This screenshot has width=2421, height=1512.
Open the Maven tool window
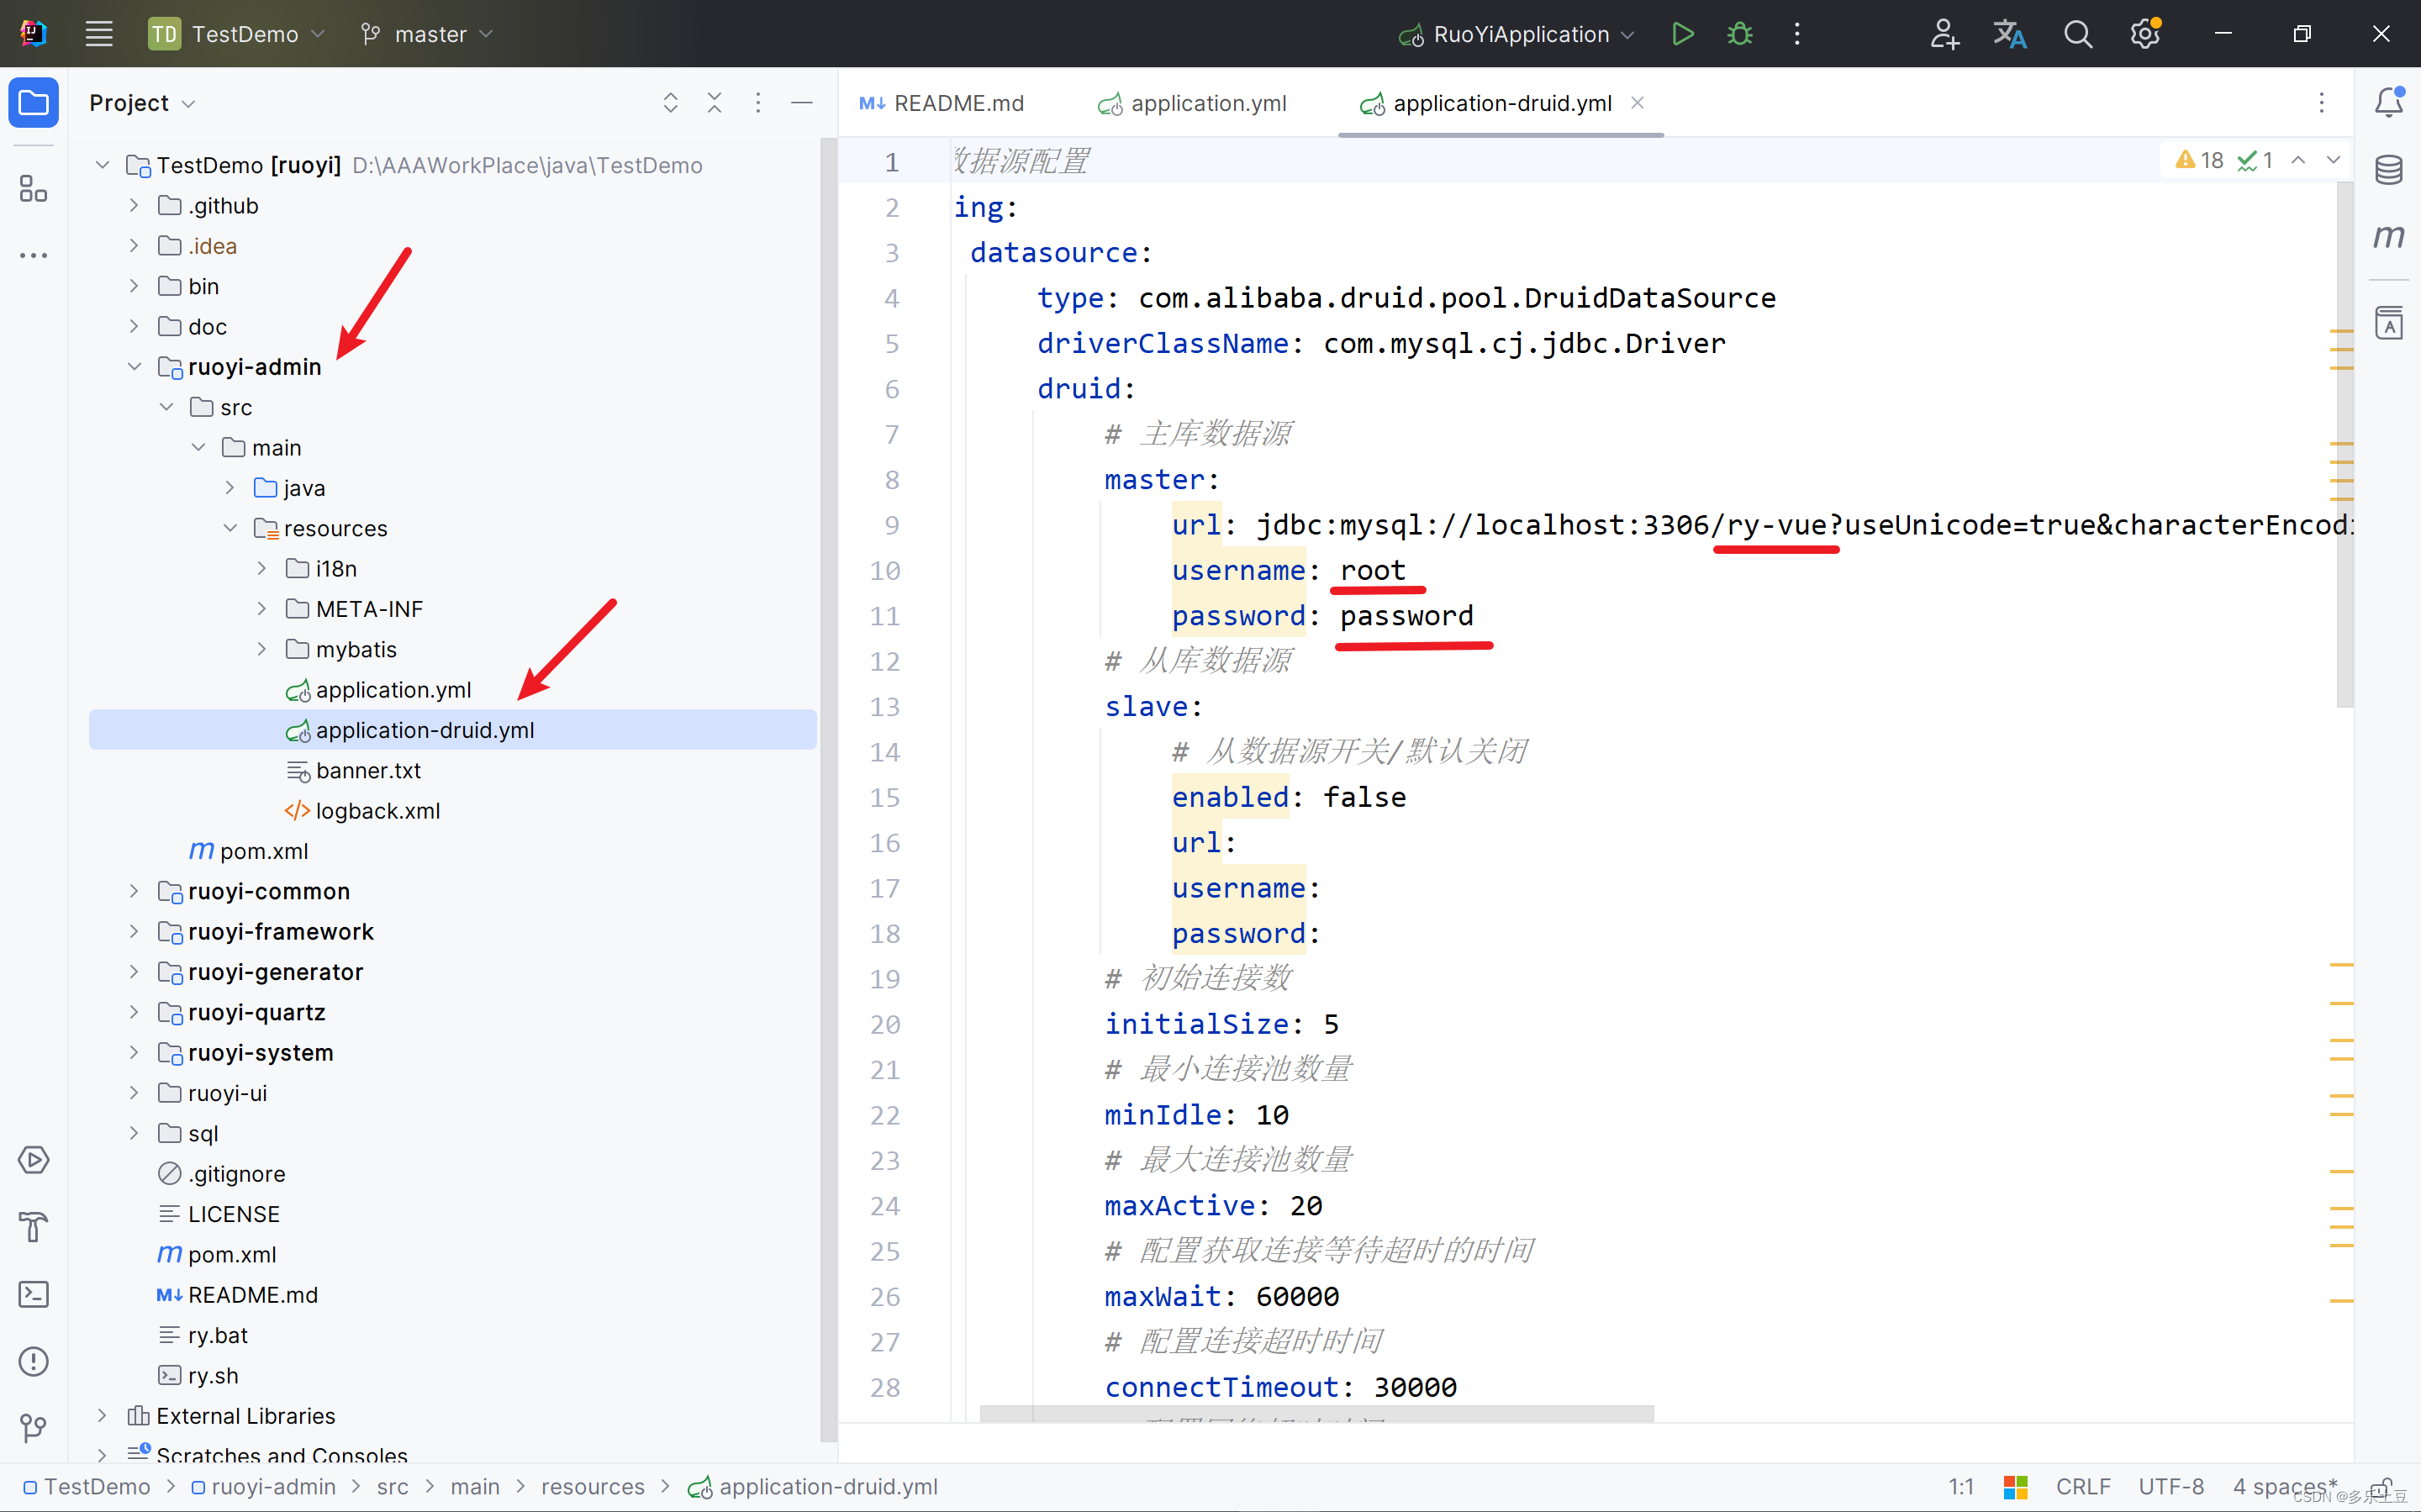click(x=2389, y=236)
